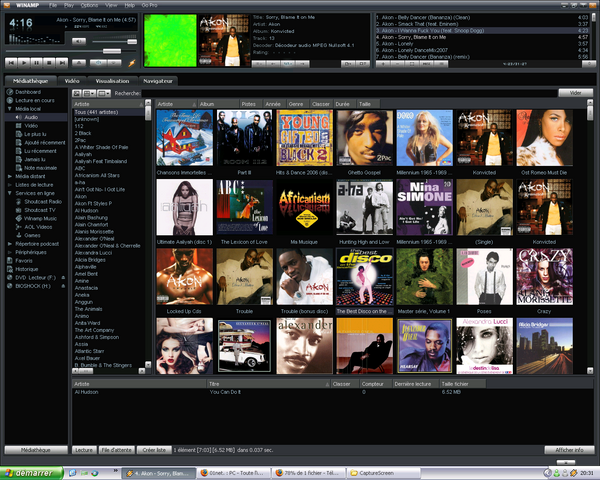Image resolution: width=600 pixels, height=480 pixels.
Task: Click the Médiathèque button at bottom
Action: [36, 450]
